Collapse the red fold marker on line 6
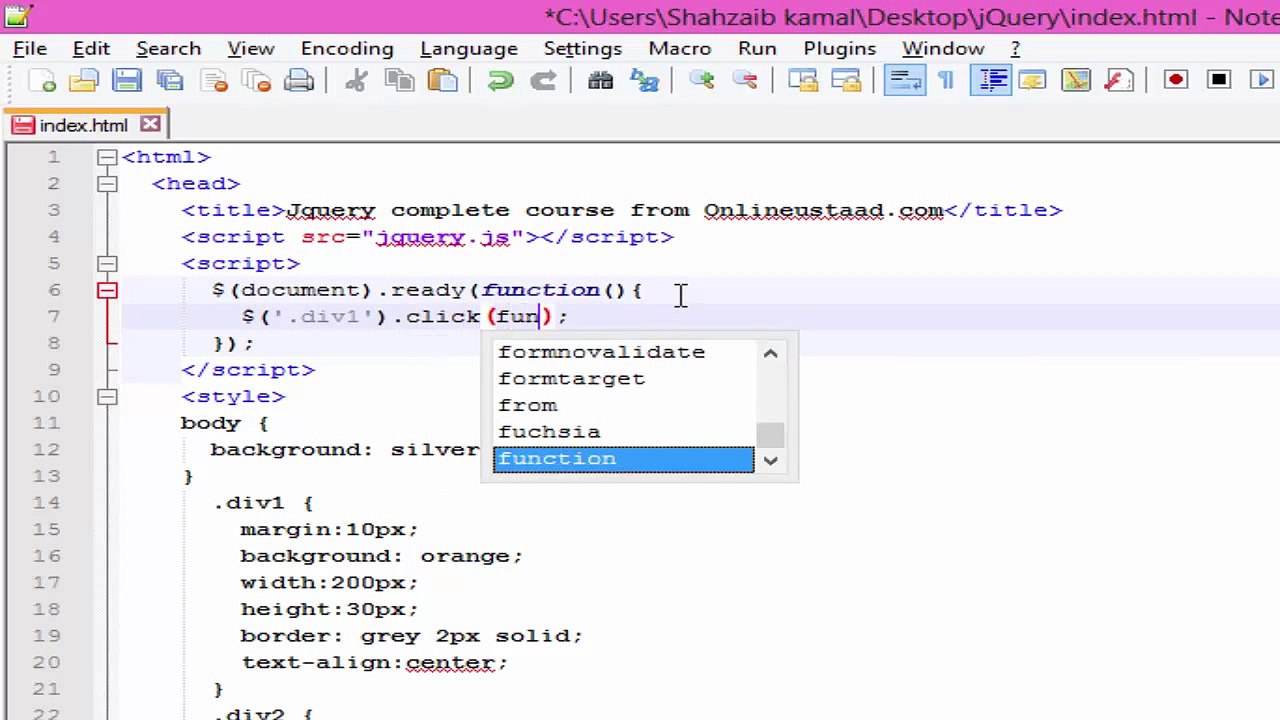The width and height of the screenshot is (1280, 720). (107, 290)
